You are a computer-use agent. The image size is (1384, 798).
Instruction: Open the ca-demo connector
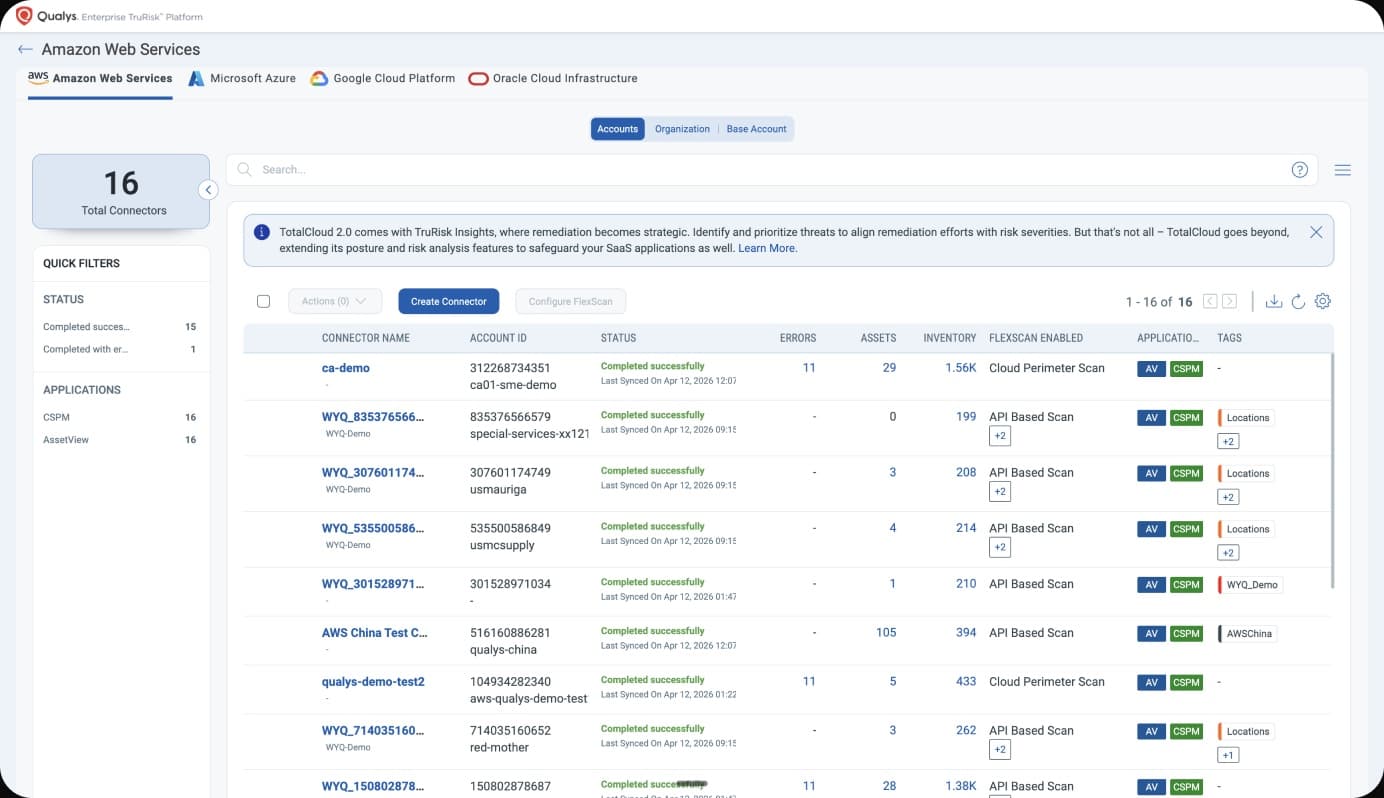pos(346,368)
